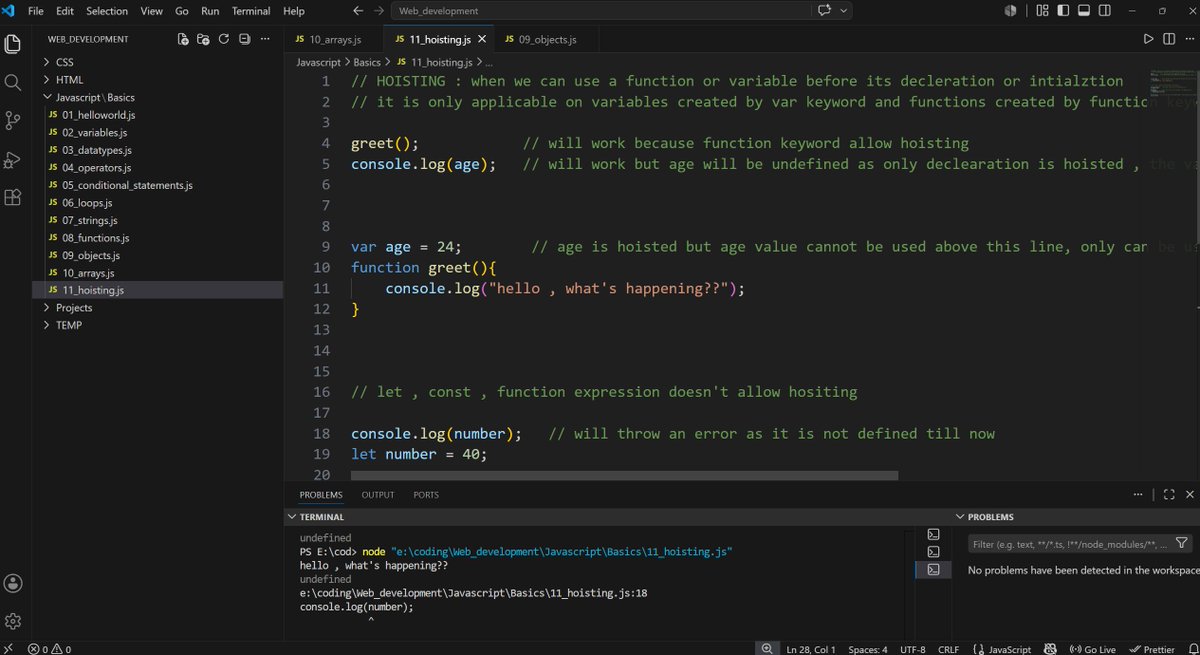Expand the Projects folder

(74, 307)
